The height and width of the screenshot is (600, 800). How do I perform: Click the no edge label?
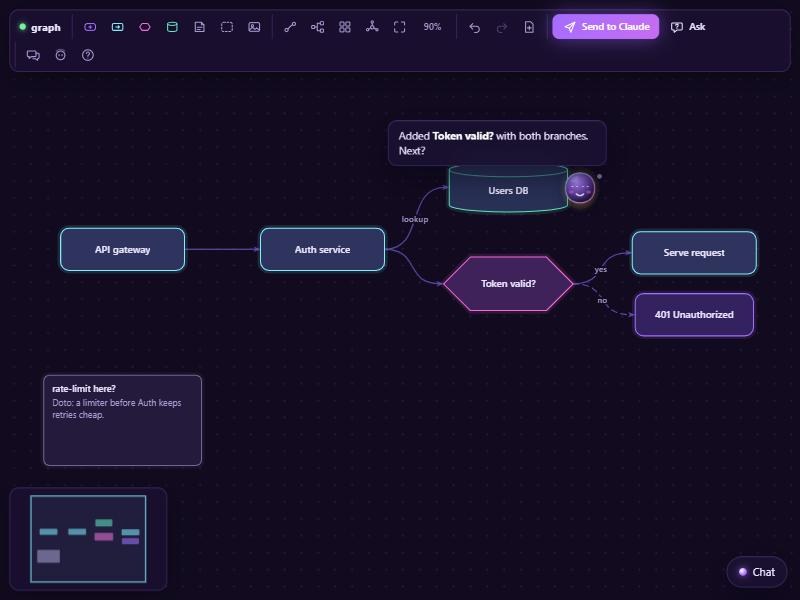pyautogui.click(x=602, y=301)
